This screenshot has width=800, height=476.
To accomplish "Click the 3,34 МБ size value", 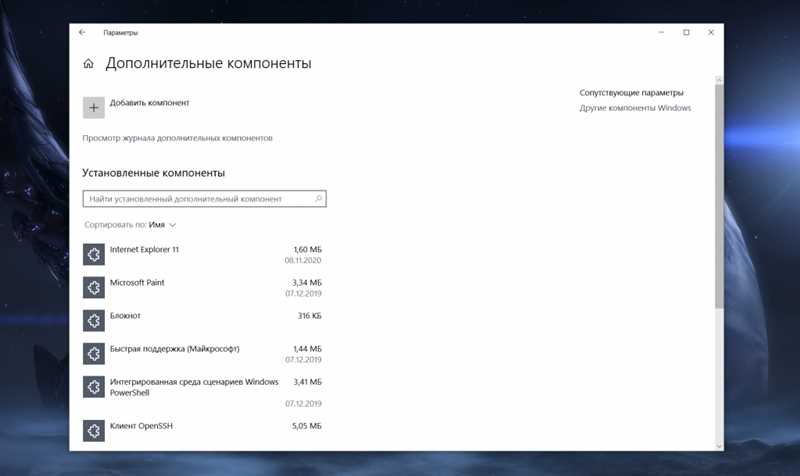I will point(307,282).
